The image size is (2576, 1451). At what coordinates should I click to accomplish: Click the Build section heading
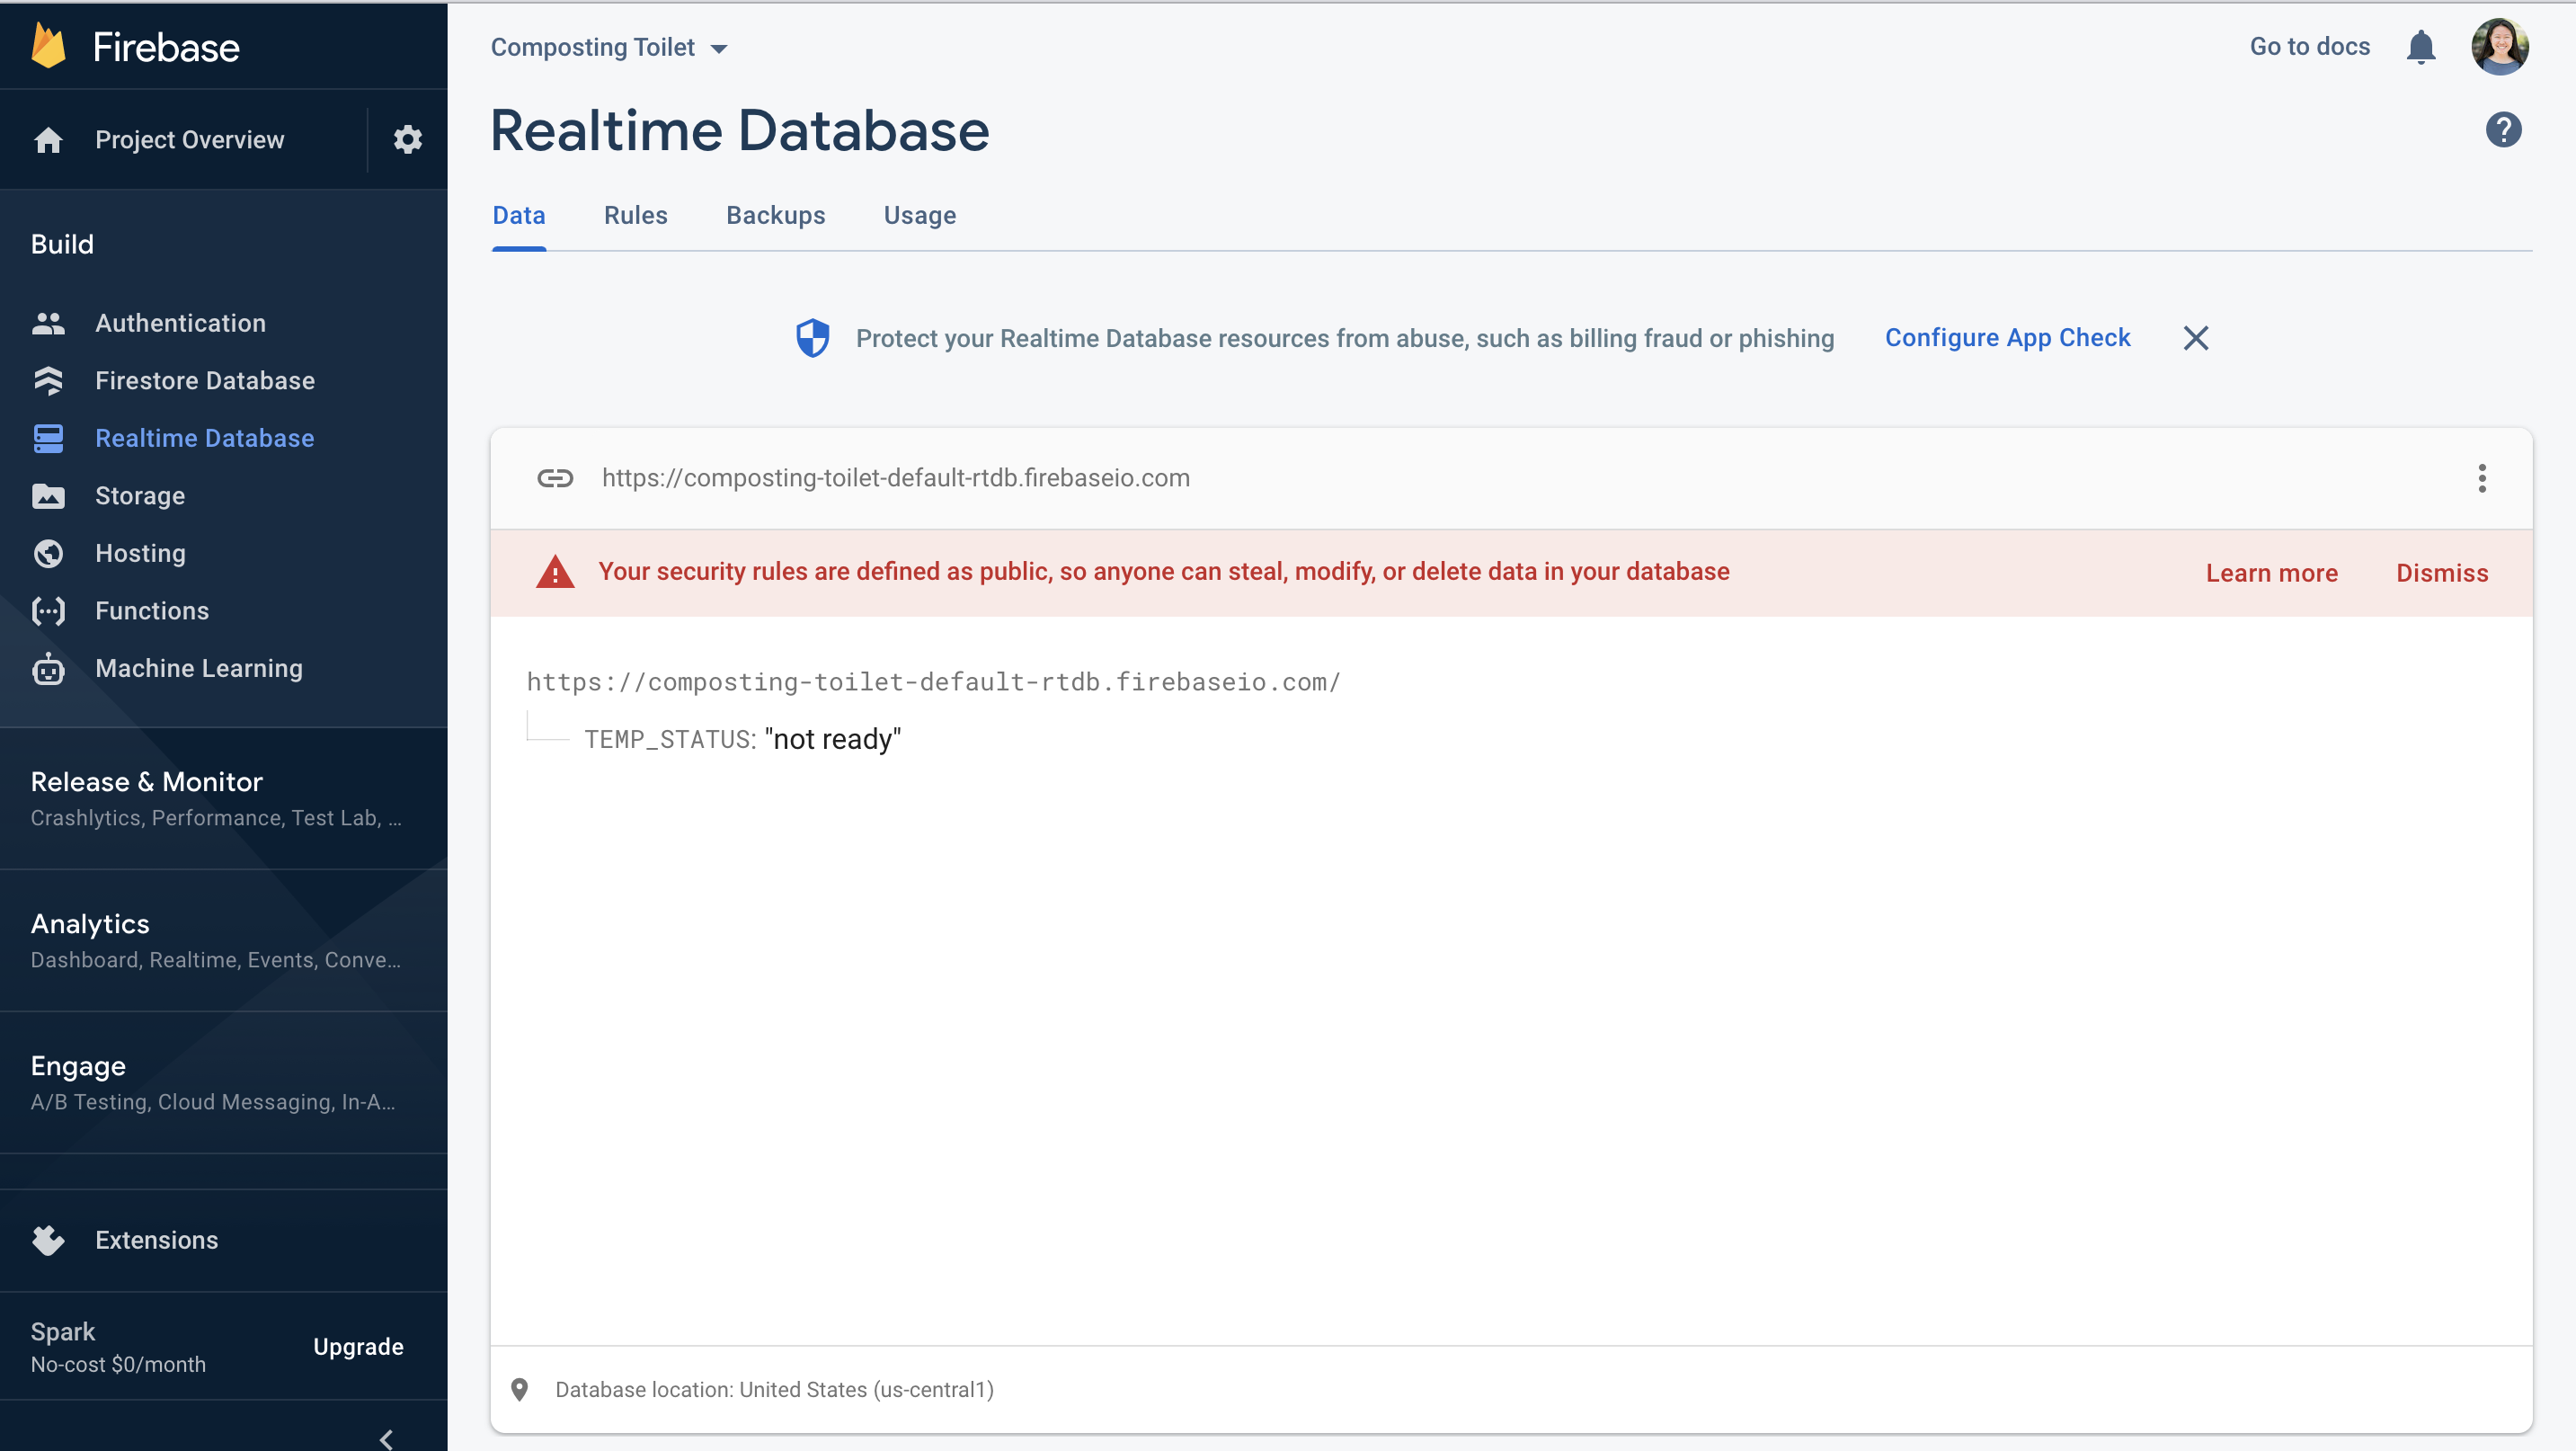click(62, 245)
